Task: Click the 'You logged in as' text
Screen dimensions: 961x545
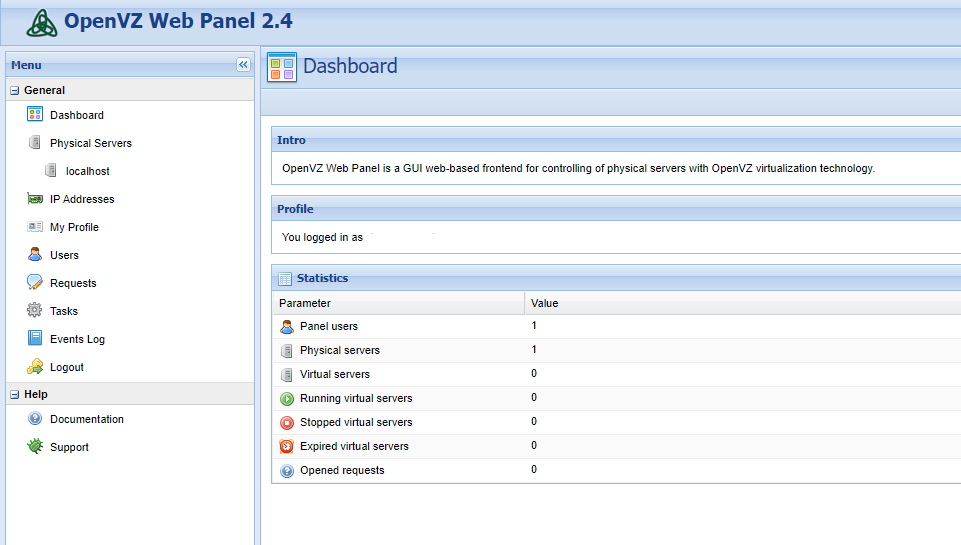Action: [x=322, y=237]
